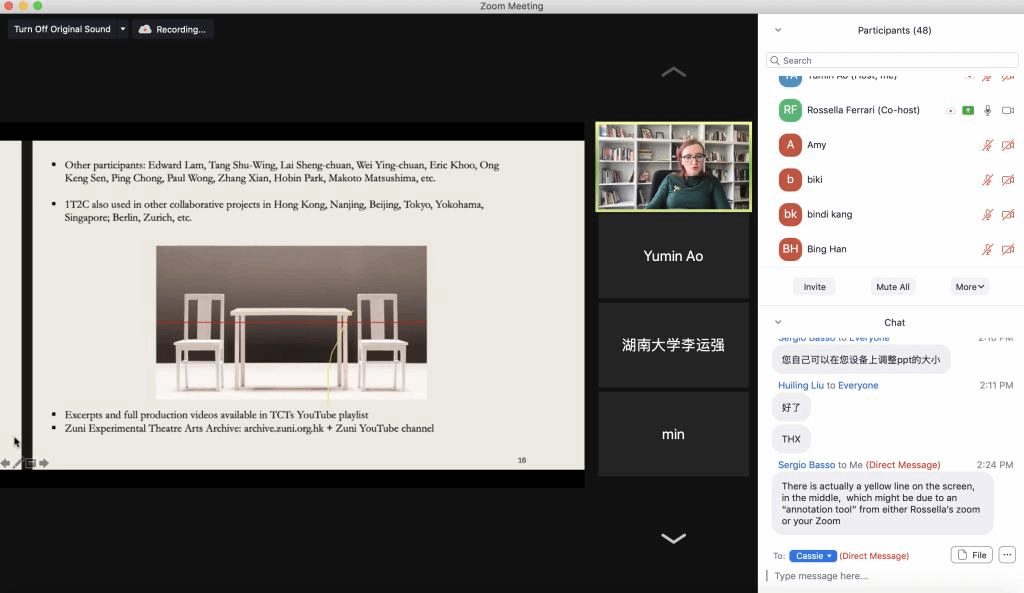Click Rossella Ferrari's recording indicator icon
This screenshot has width=1024, height=593.
coord(951,110)
